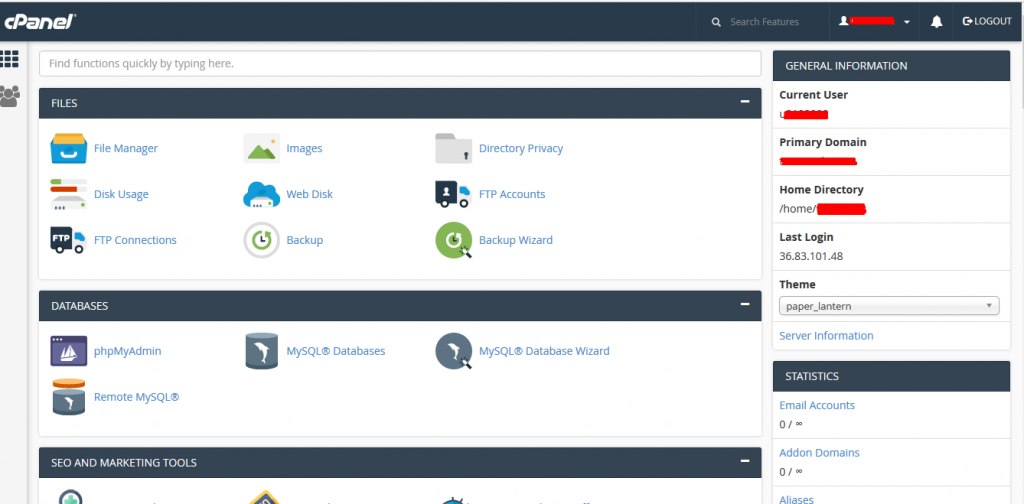Open the Remote MySQL icon
The width and height of the screenshot is (1024, 504).
coord(69,397)
